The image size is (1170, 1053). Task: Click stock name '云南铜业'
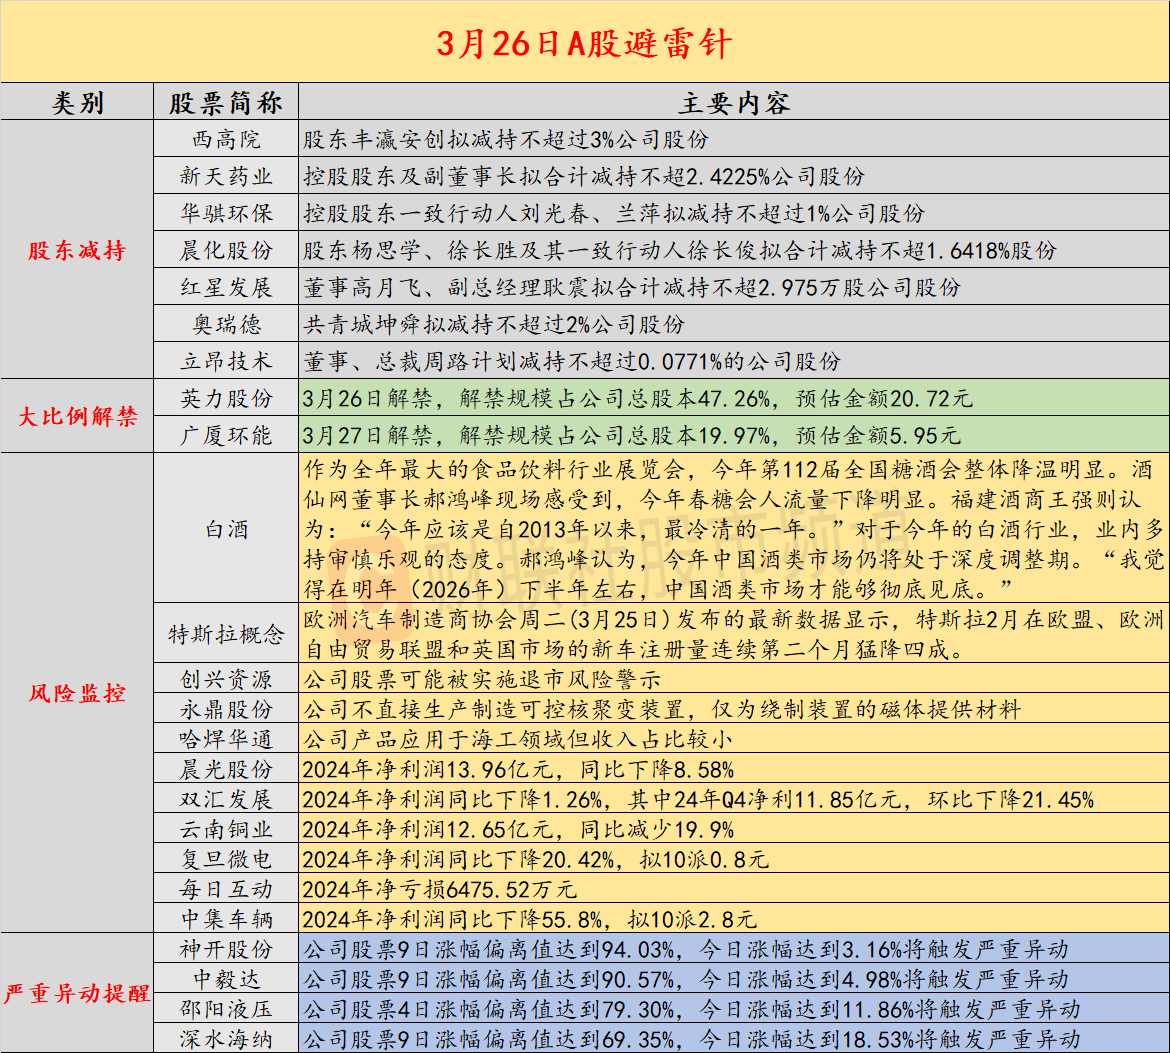pyautogui.click(x=225, y=828)
